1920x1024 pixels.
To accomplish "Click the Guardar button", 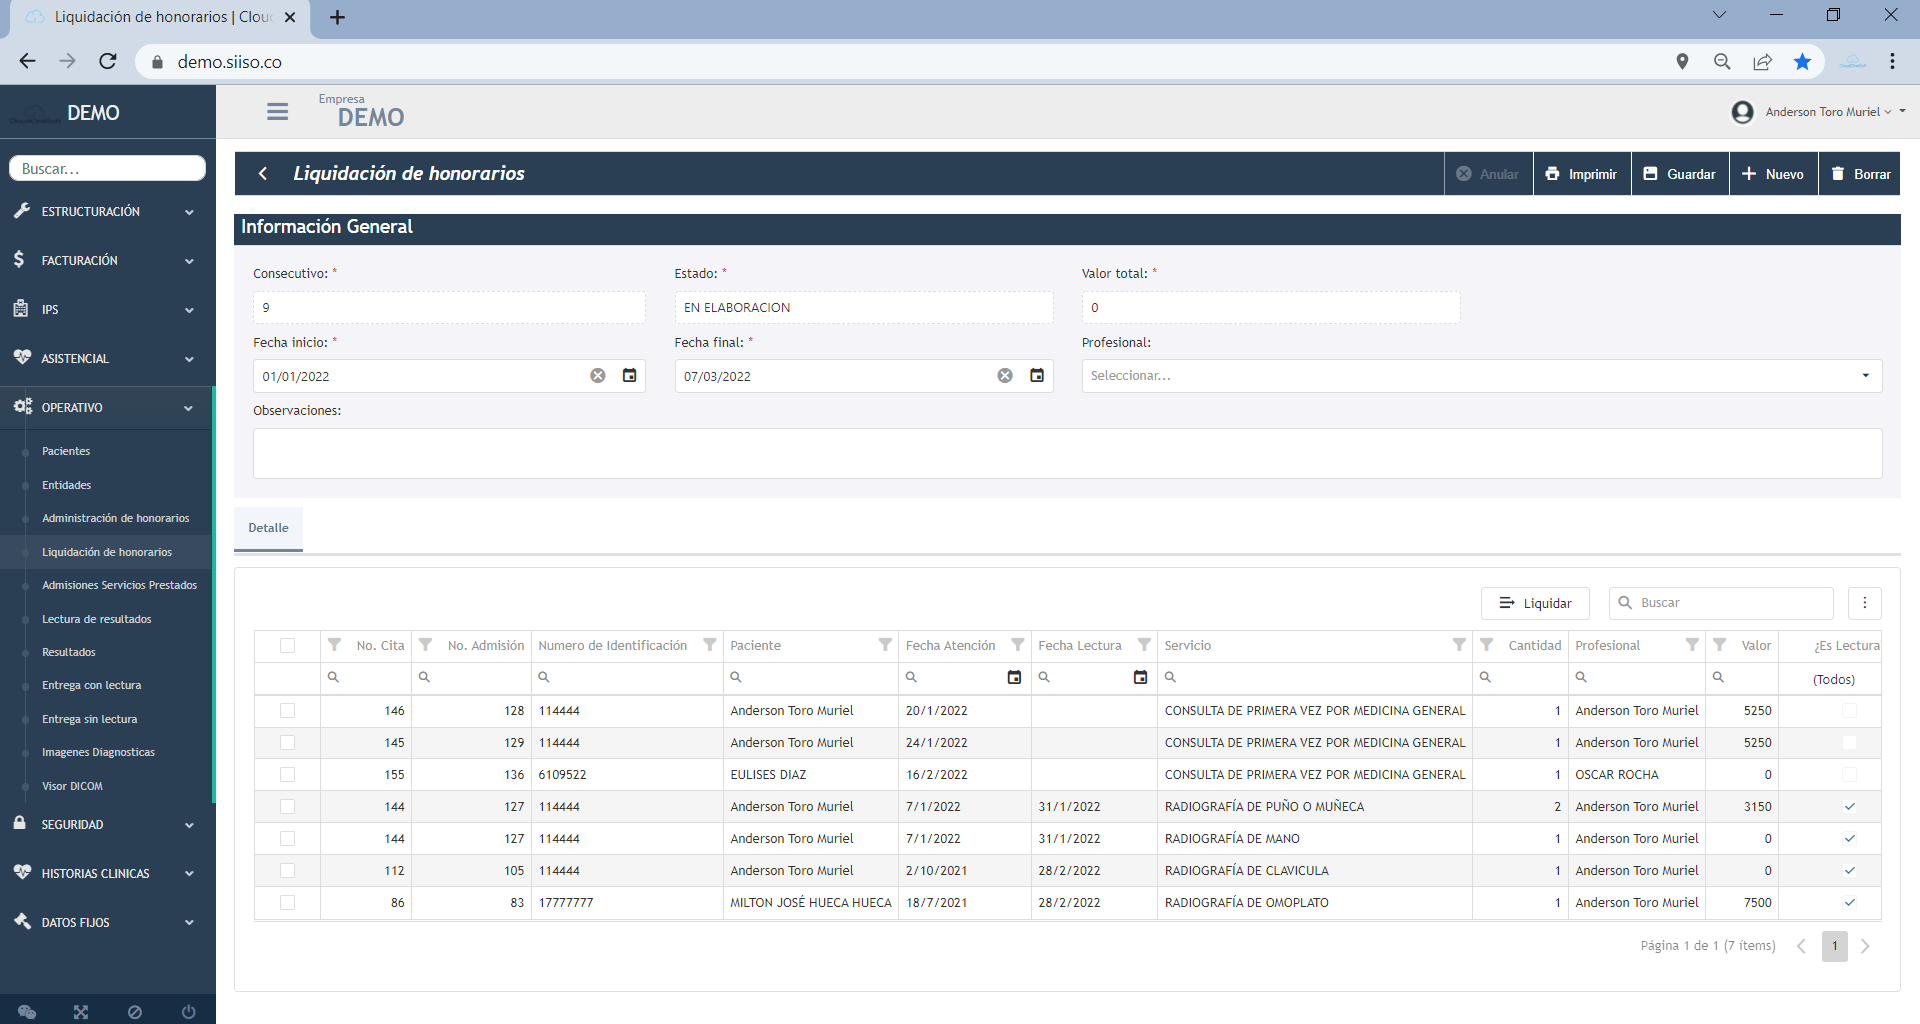I will (1680, 174).
